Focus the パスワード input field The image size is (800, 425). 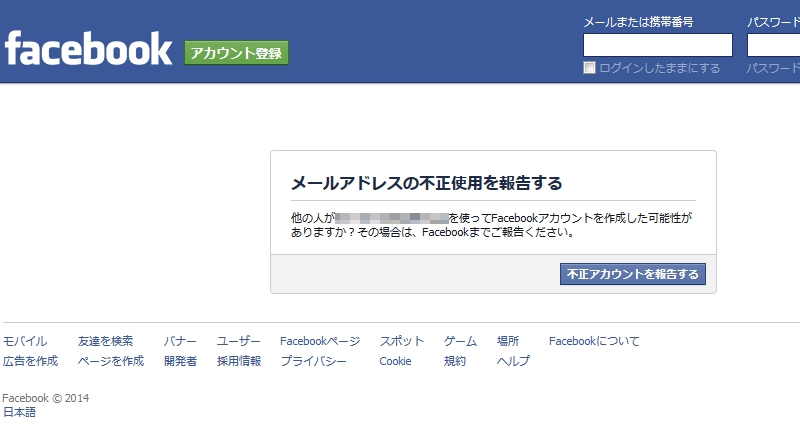[773, 45]
